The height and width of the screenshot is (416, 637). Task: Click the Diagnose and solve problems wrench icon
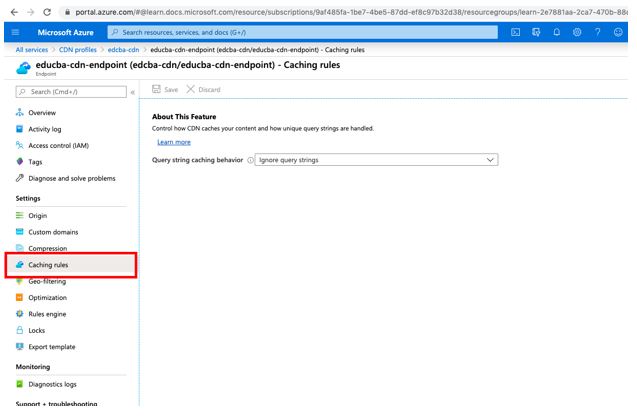coord(20,178)
